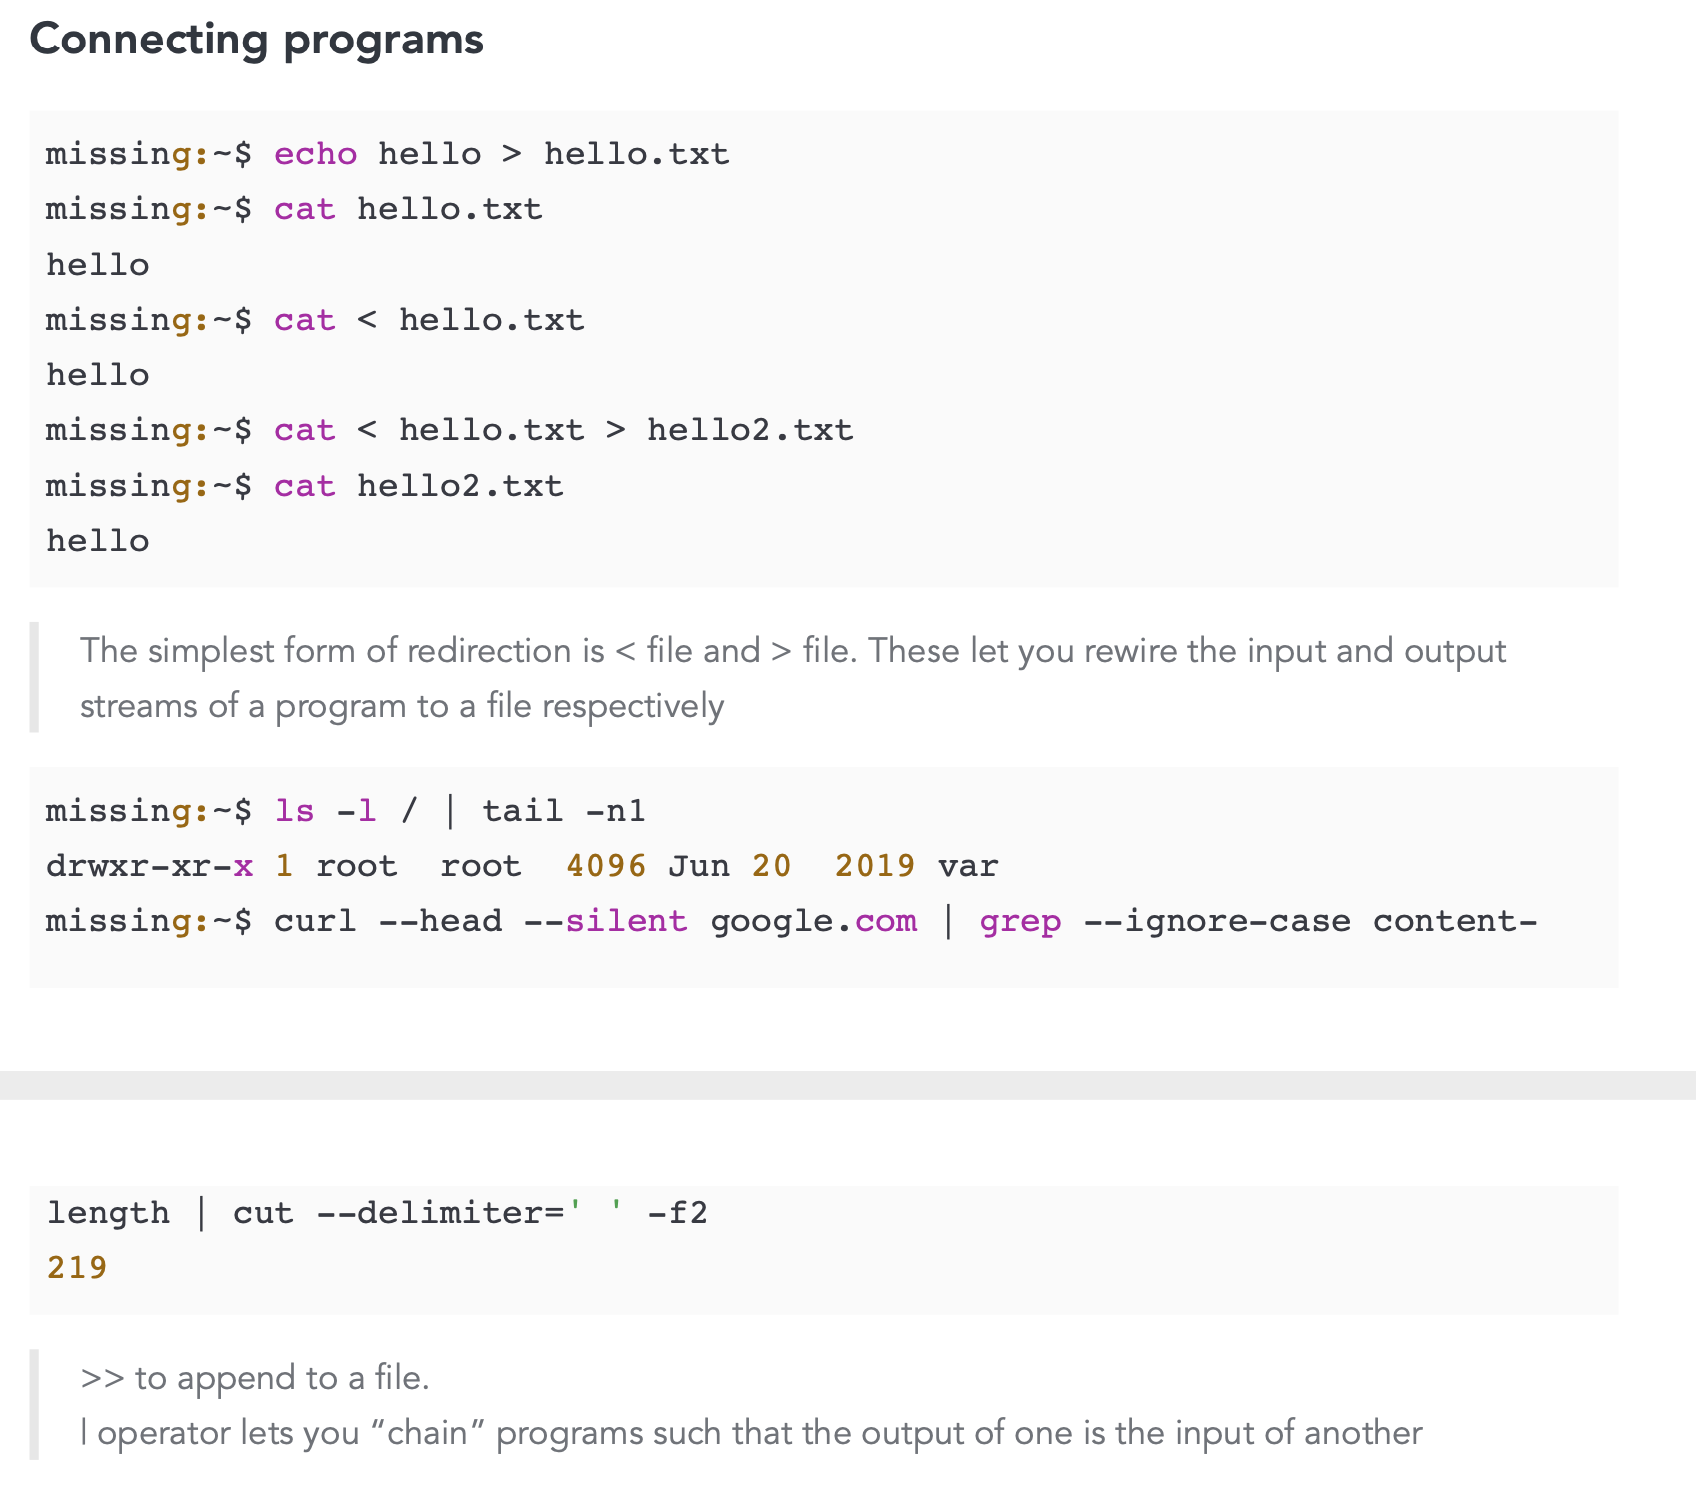Image resolution: width=1696 pixels, height=1494 pixels.
Task: Click "hello2.txt" in the redirect output line
Action: click(750, 430)
